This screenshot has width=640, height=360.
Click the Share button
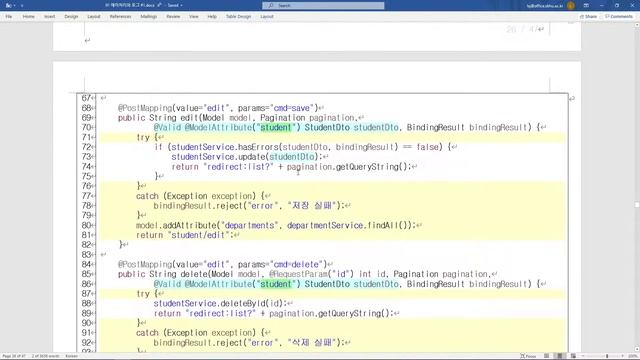coord(589,17)
